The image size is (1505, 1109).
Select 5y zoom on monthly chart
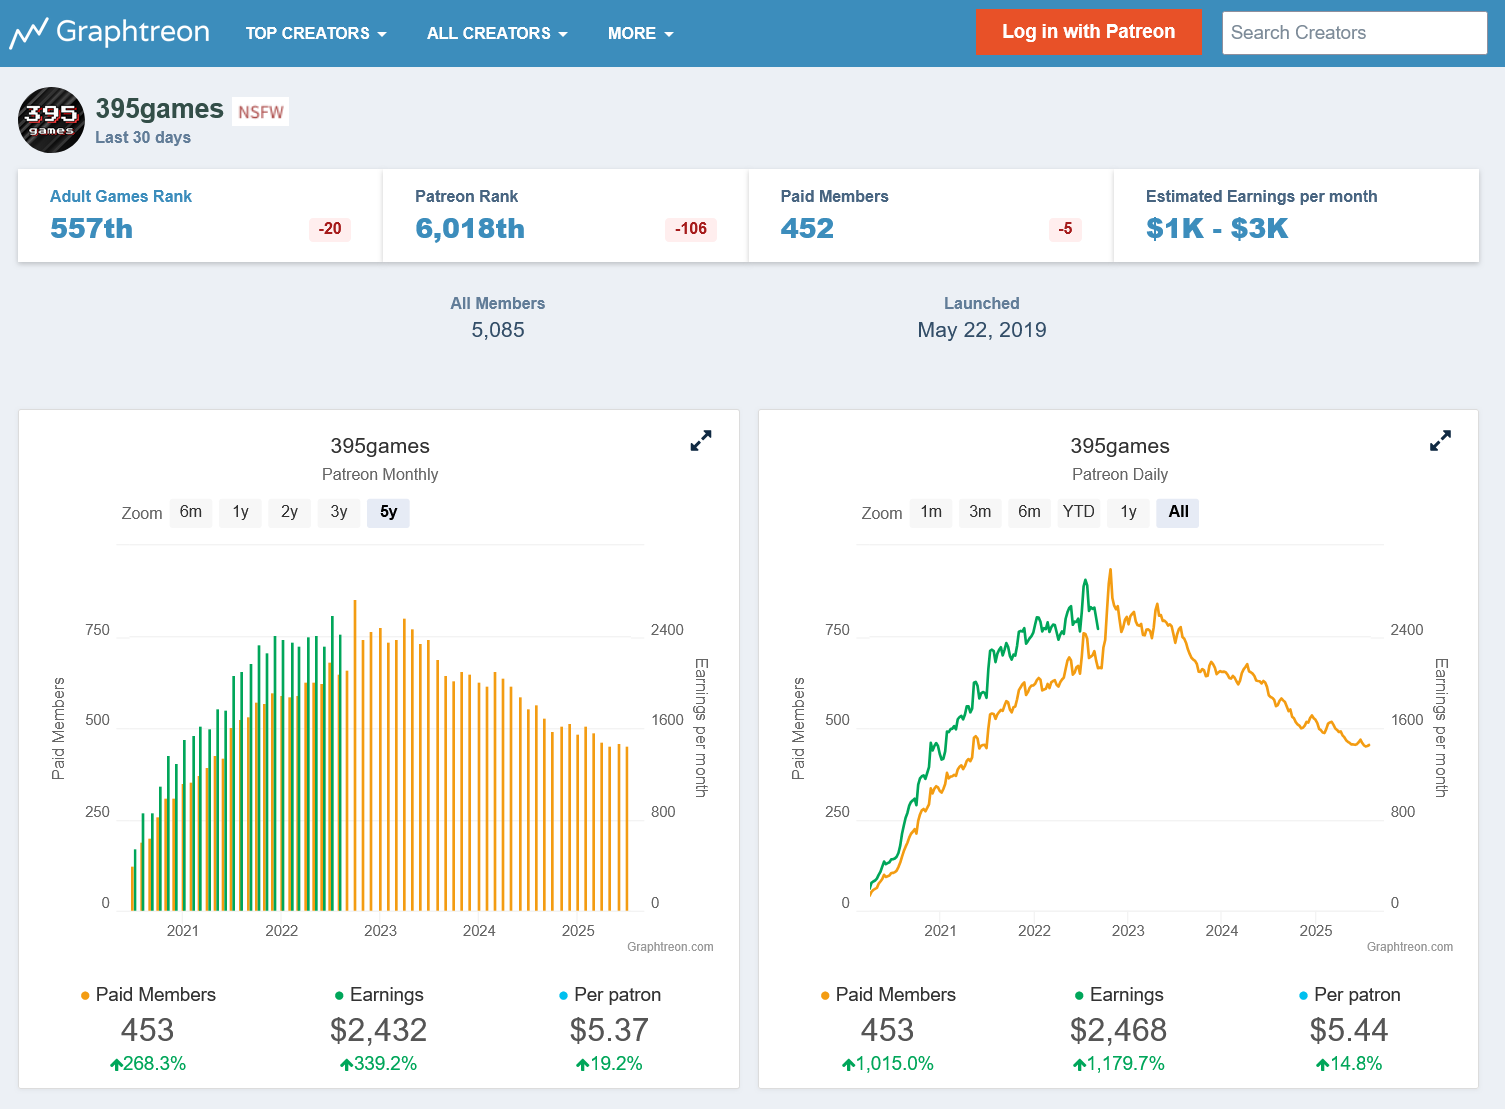pos(388,512)
